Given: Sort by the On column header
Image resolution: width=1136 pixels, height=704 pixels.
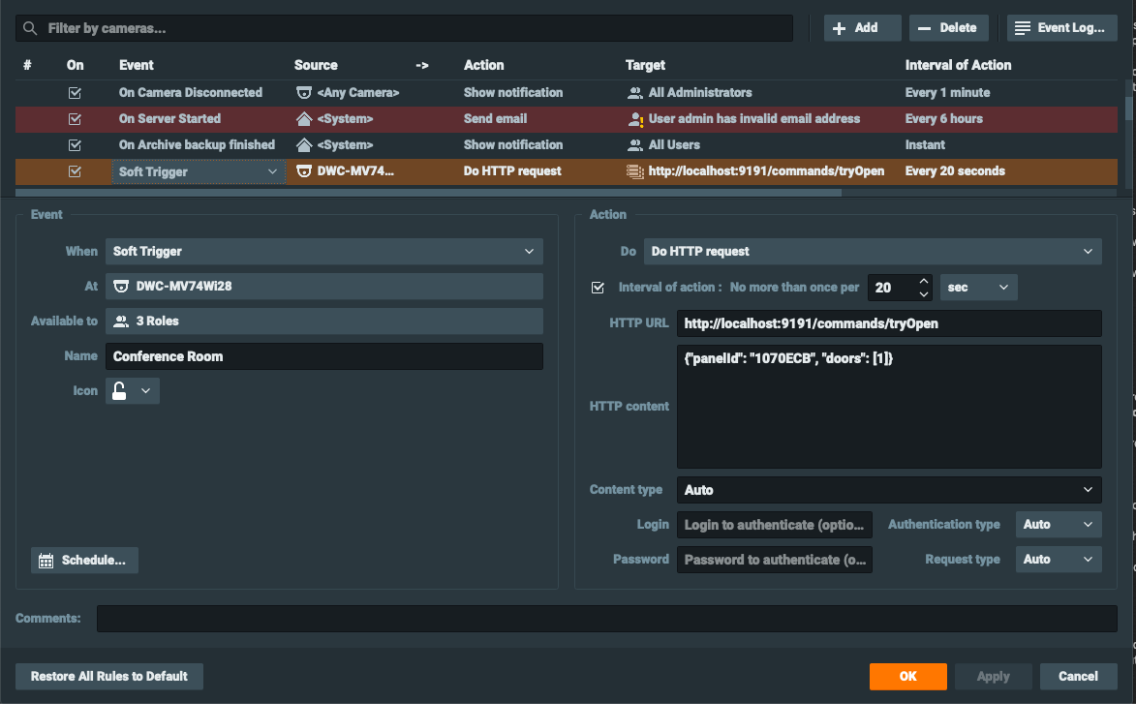Looking at the screenshot, I should click(x=75, y=65).
